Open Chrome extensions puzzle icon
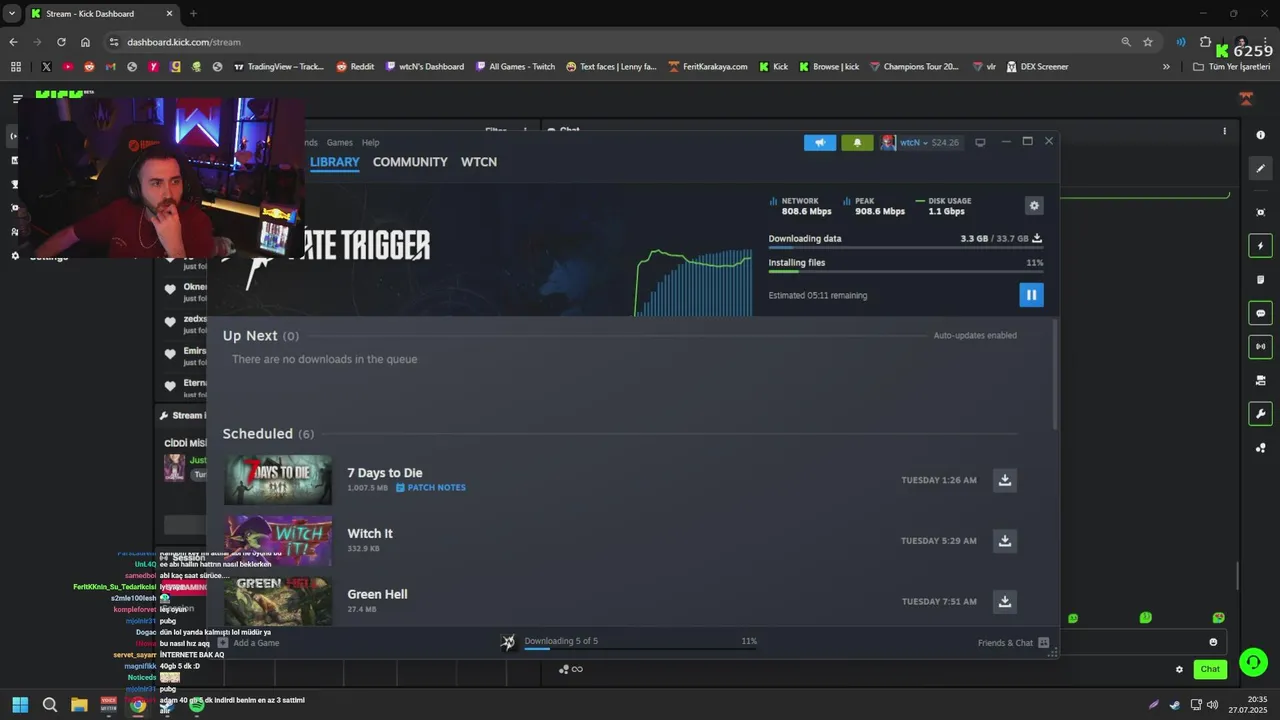This screenshot has width=1280, height=720. tap(1205, 42)
